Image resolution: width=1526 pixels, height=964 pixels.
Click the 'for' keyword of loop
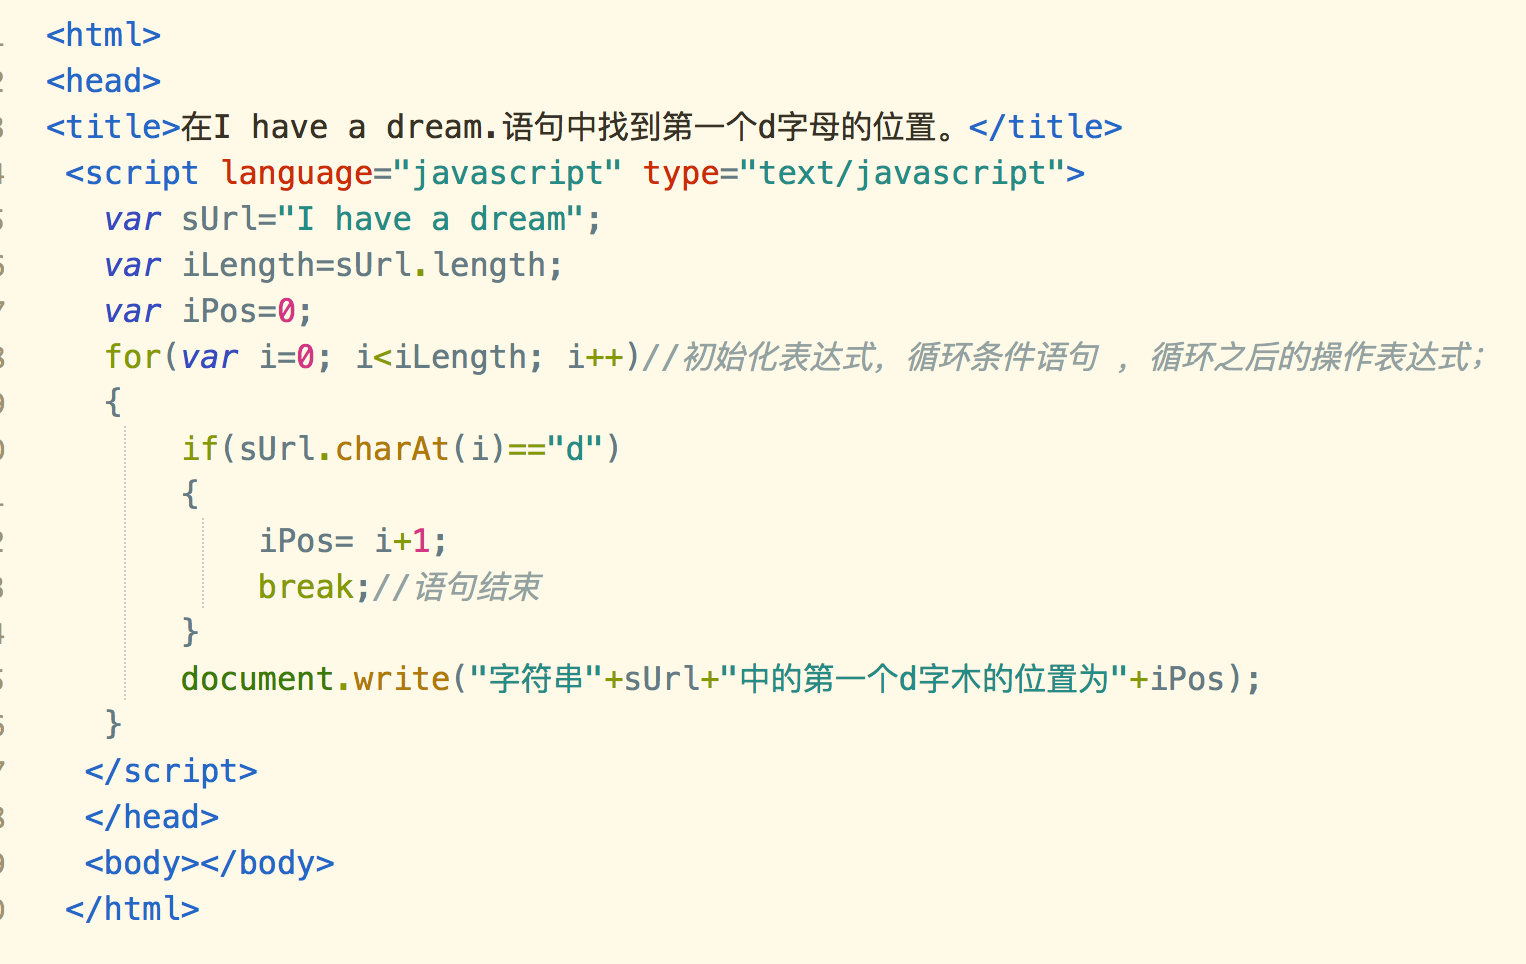pyautogui.click(x=132, y=357)
